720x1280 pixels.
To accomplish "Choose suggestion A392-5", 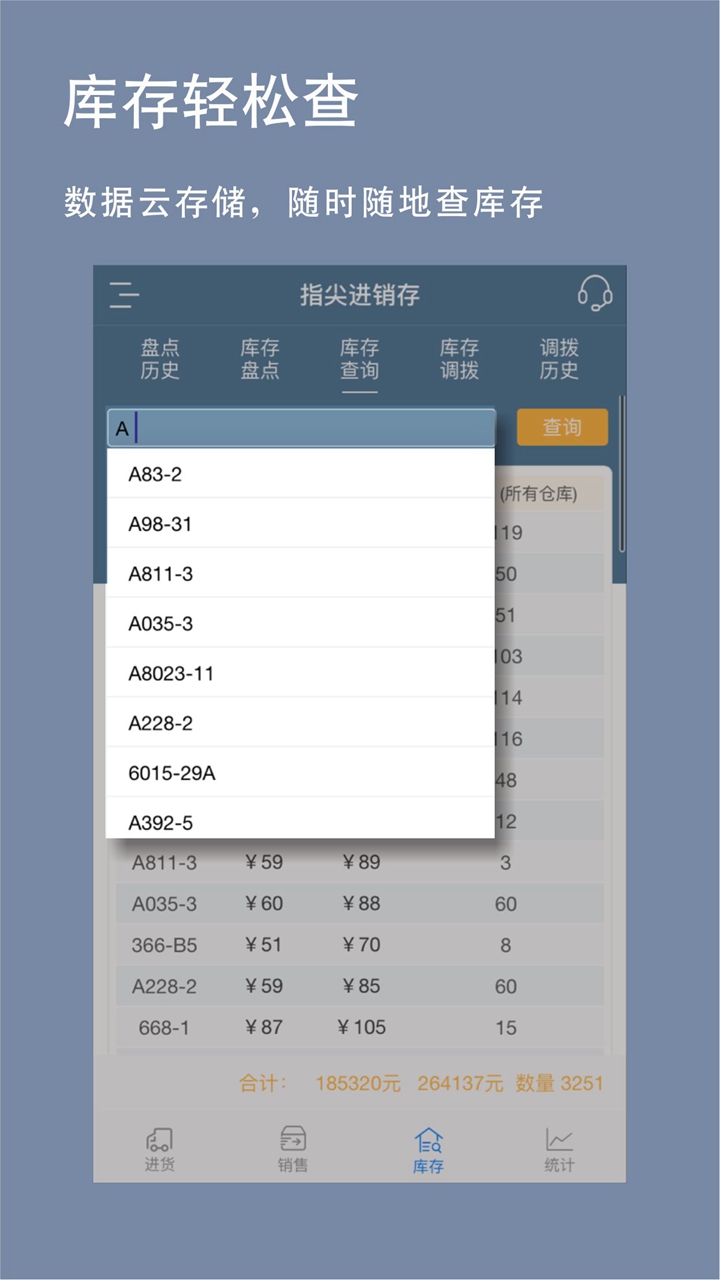I will [300, 819].
